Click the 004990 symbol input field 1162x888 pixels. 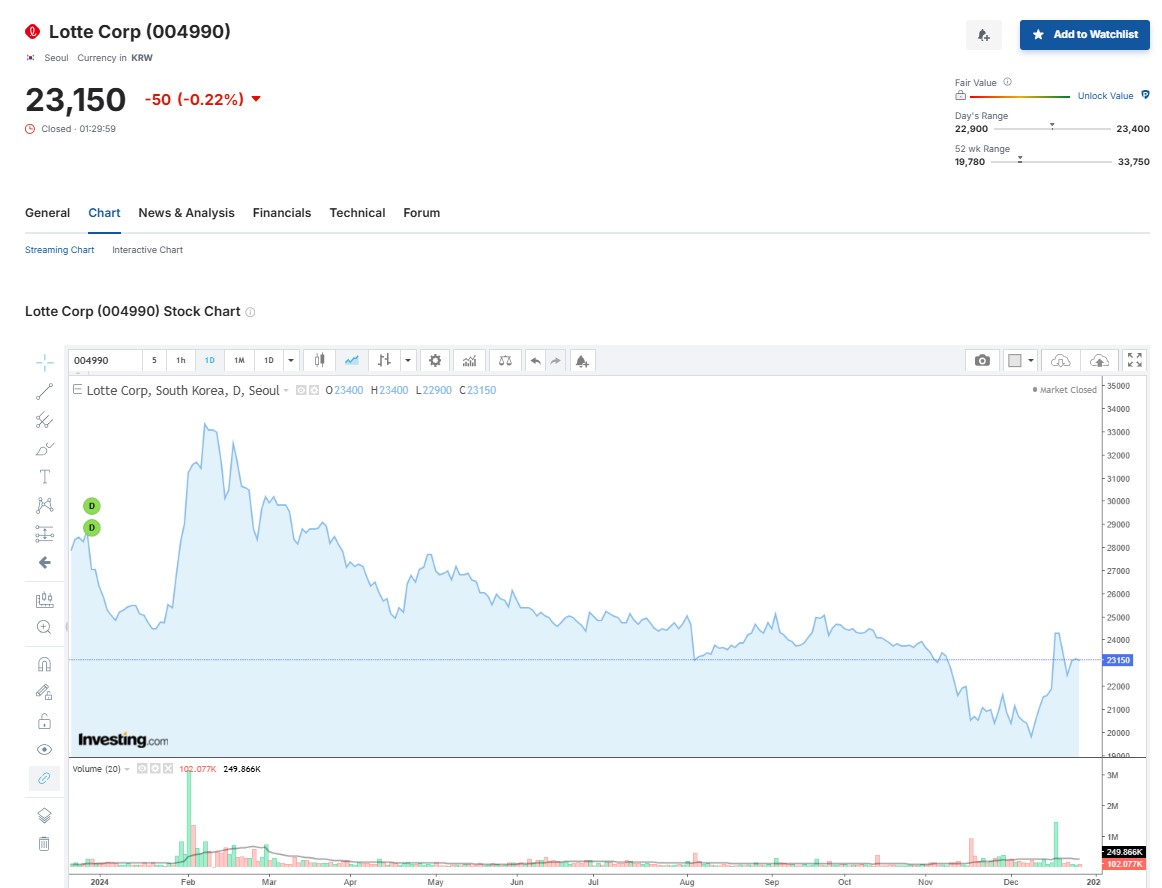click(x=104, y=360)
